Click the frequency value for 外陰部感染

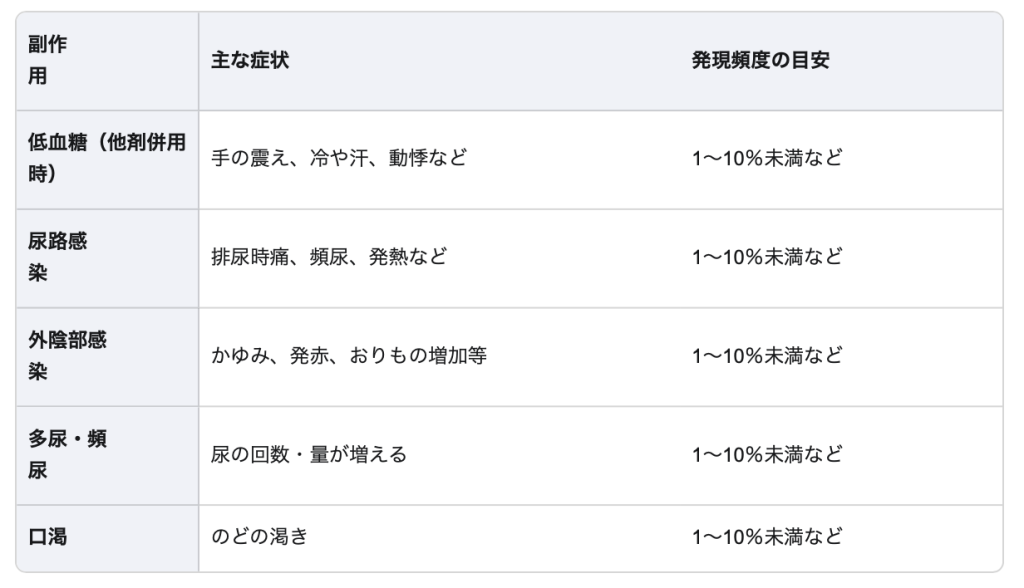pyautogui.click(x=767, y=356)
